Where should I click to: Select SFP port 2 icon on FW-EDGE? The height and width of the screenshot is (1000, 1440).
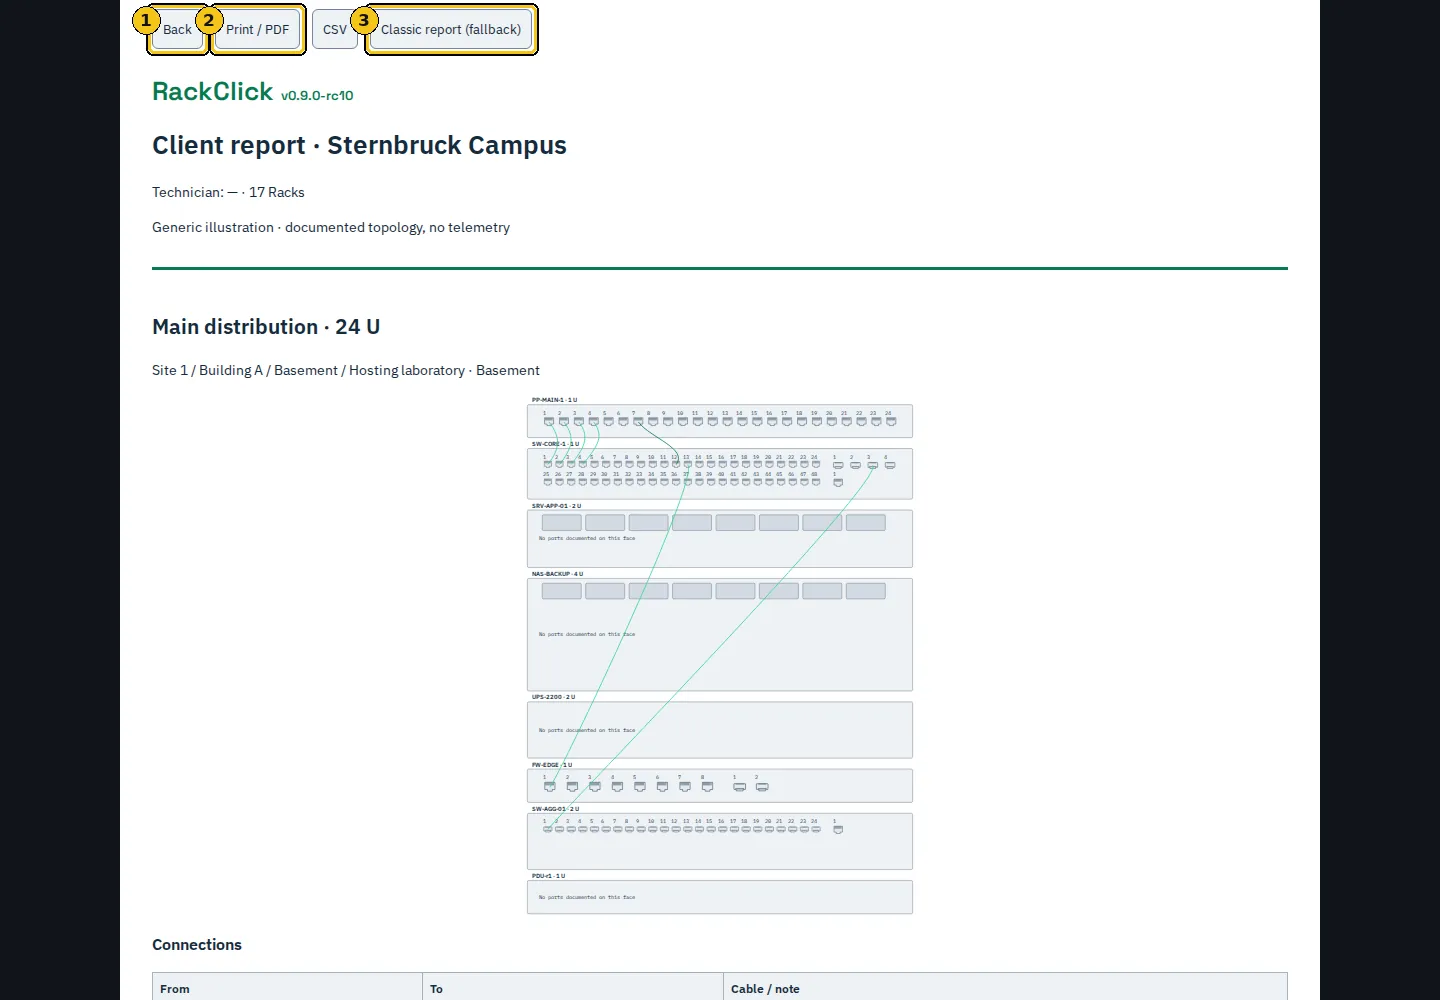[762, 787]
